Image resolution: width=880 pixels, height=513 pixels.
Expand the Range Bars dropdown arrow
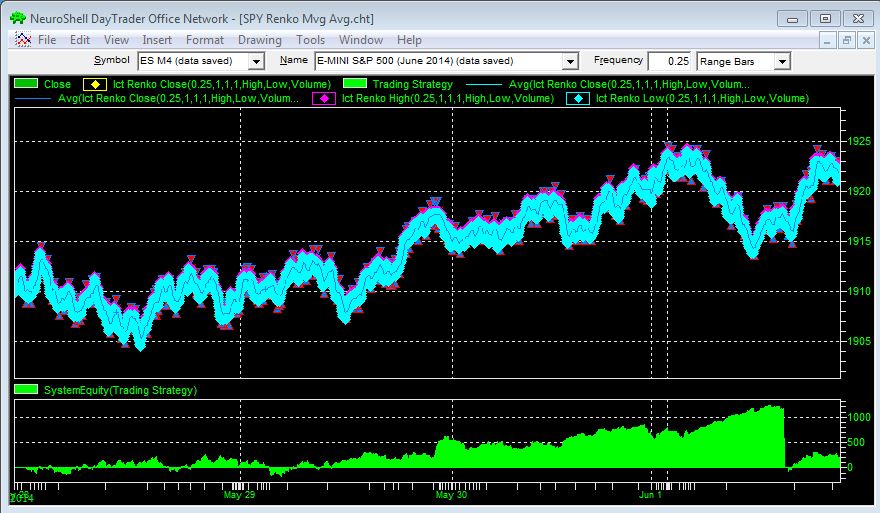click(782, 61)
